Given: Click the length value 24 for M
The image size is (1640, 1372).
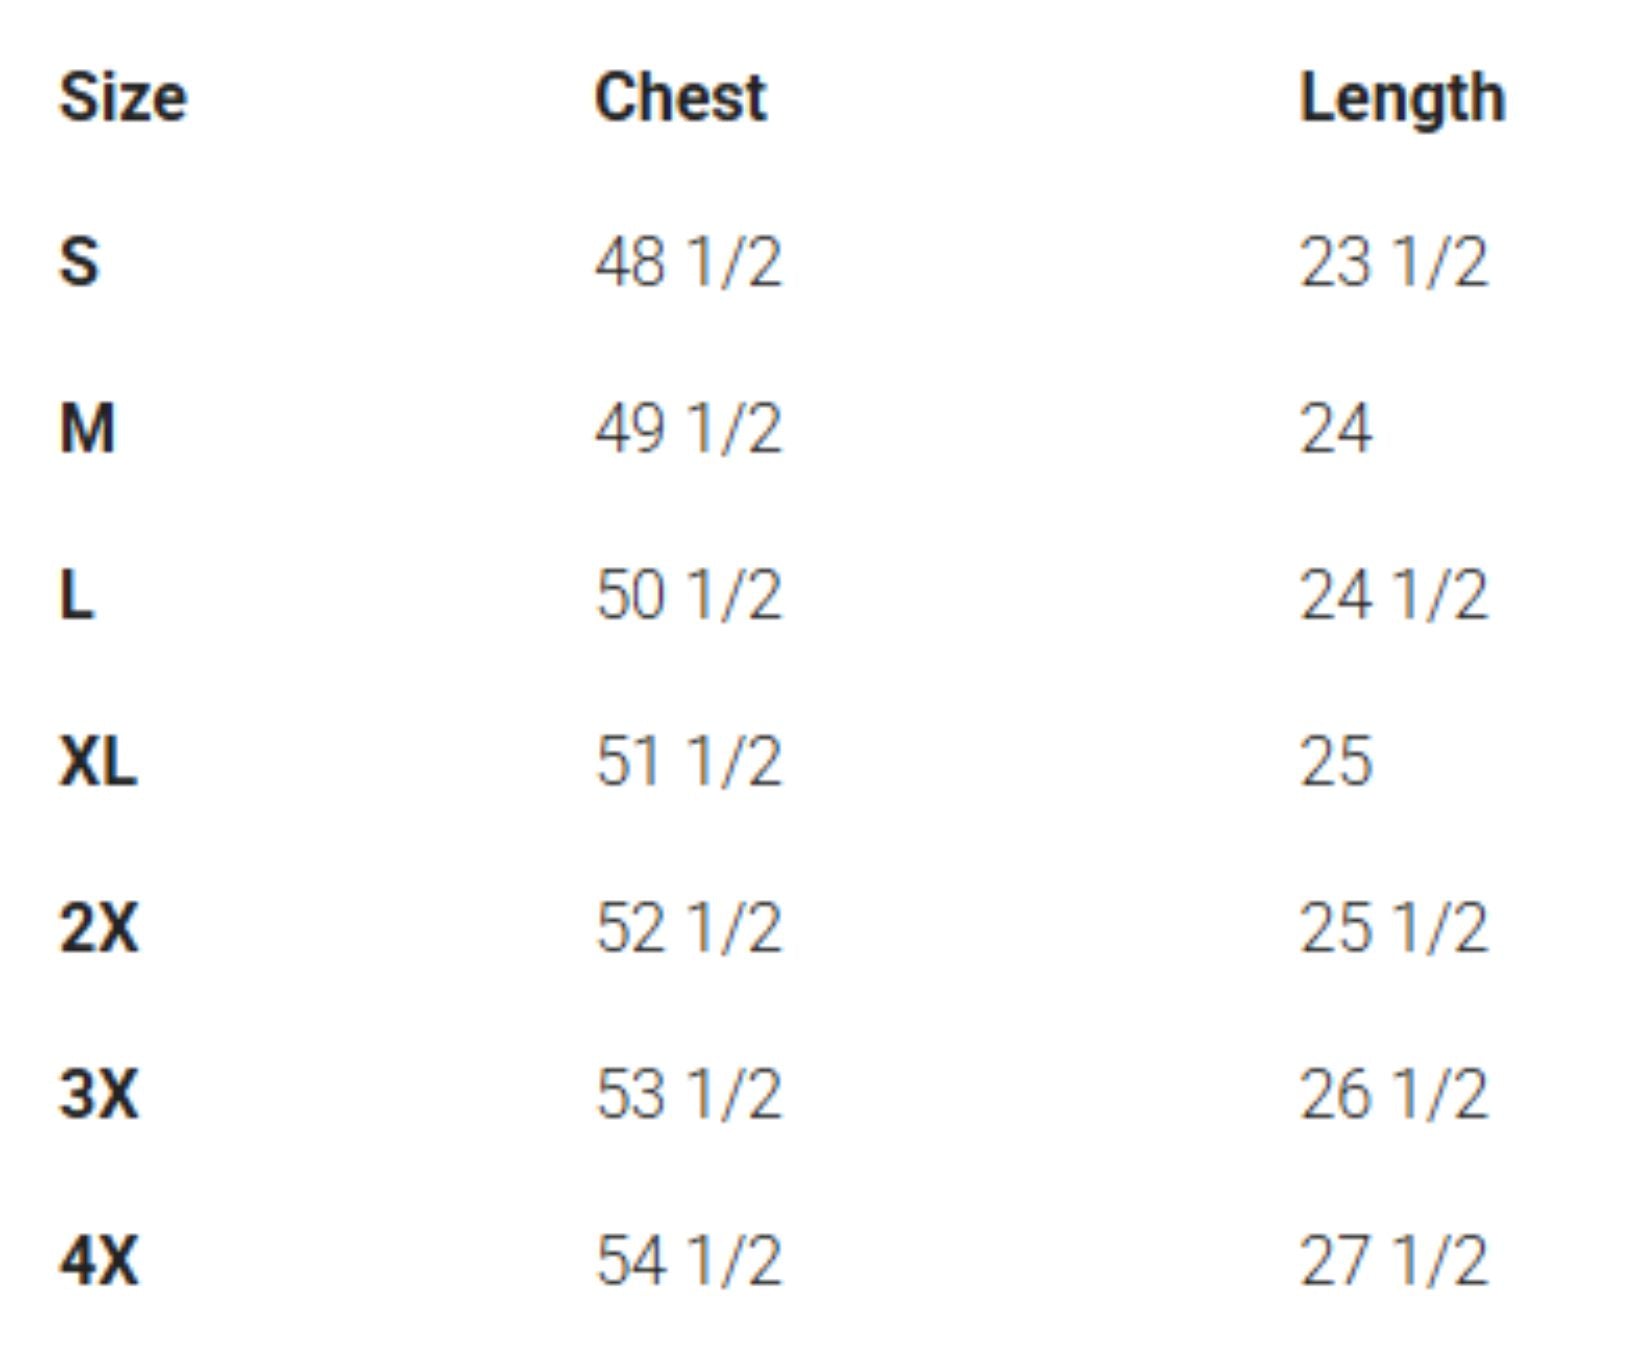Looking at the screenshot, I should click(x=1336, y=429).
